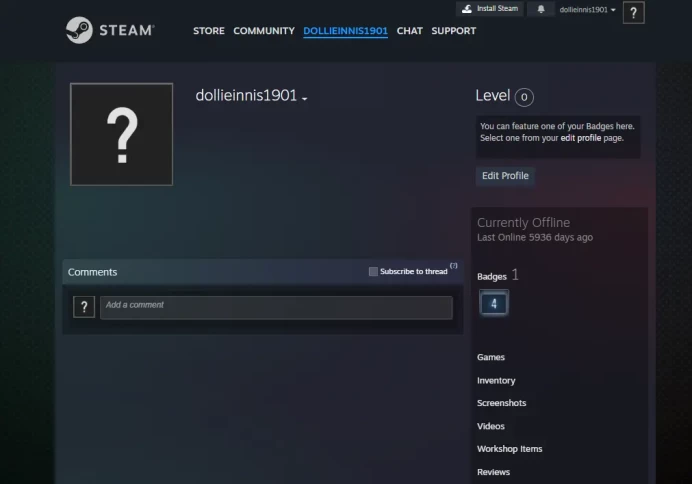Image resolution: width=692 pixels, height=484 pixels.
Task: Open the Inventory link
Action: pyautogui.click(x=496, y=380)
